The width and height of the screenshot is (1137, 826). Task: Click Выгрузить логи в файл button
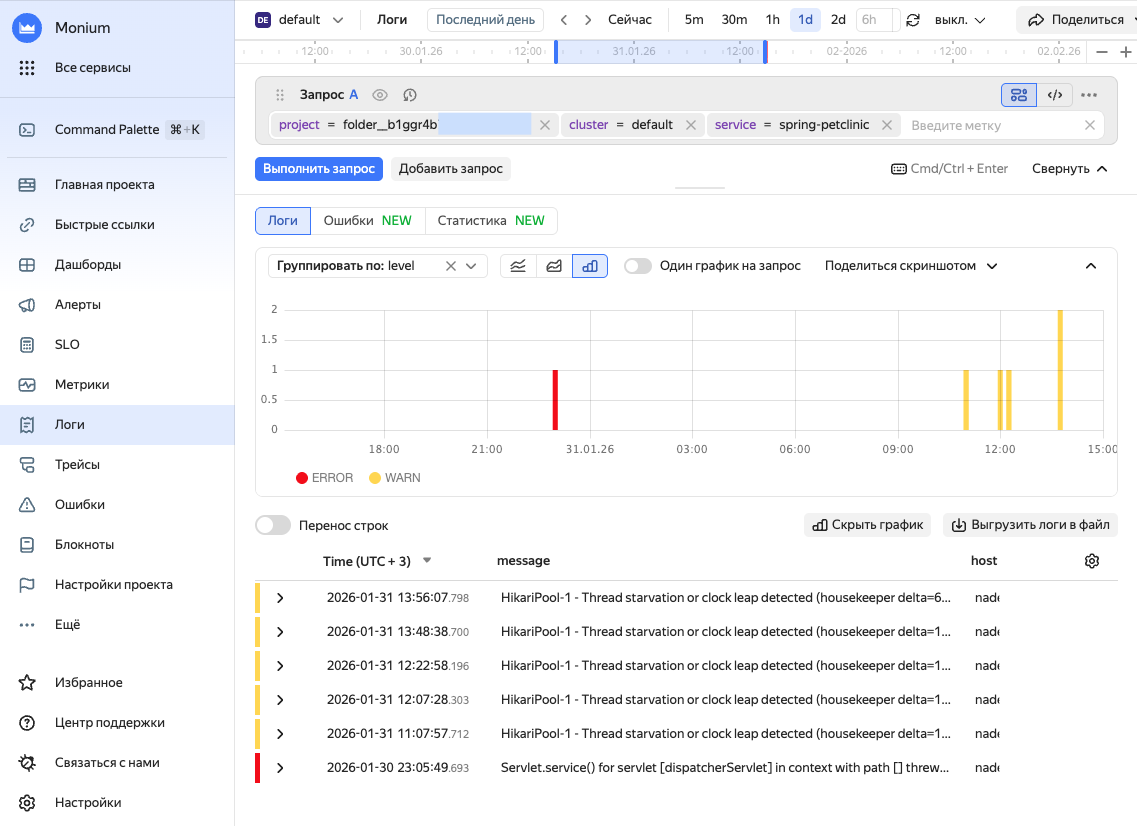[1030, 525]
